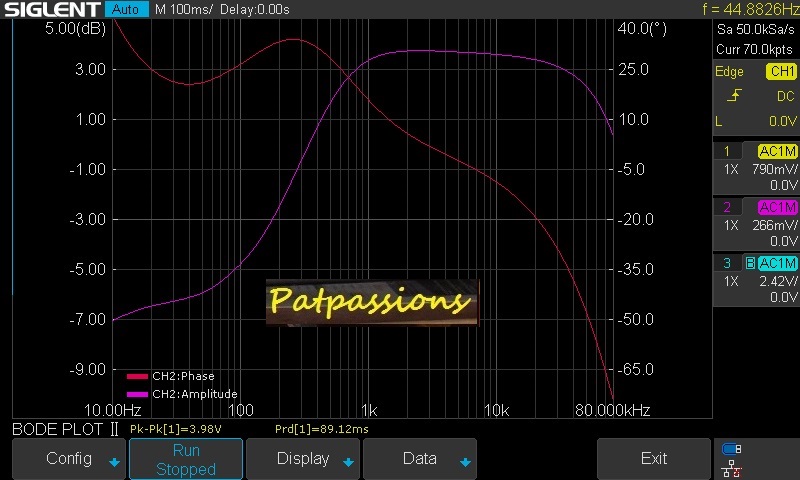Screen dimensions: 800x480
Task: Toggle channel 3 AC1M coupling badge
Action: pos(777,263)
